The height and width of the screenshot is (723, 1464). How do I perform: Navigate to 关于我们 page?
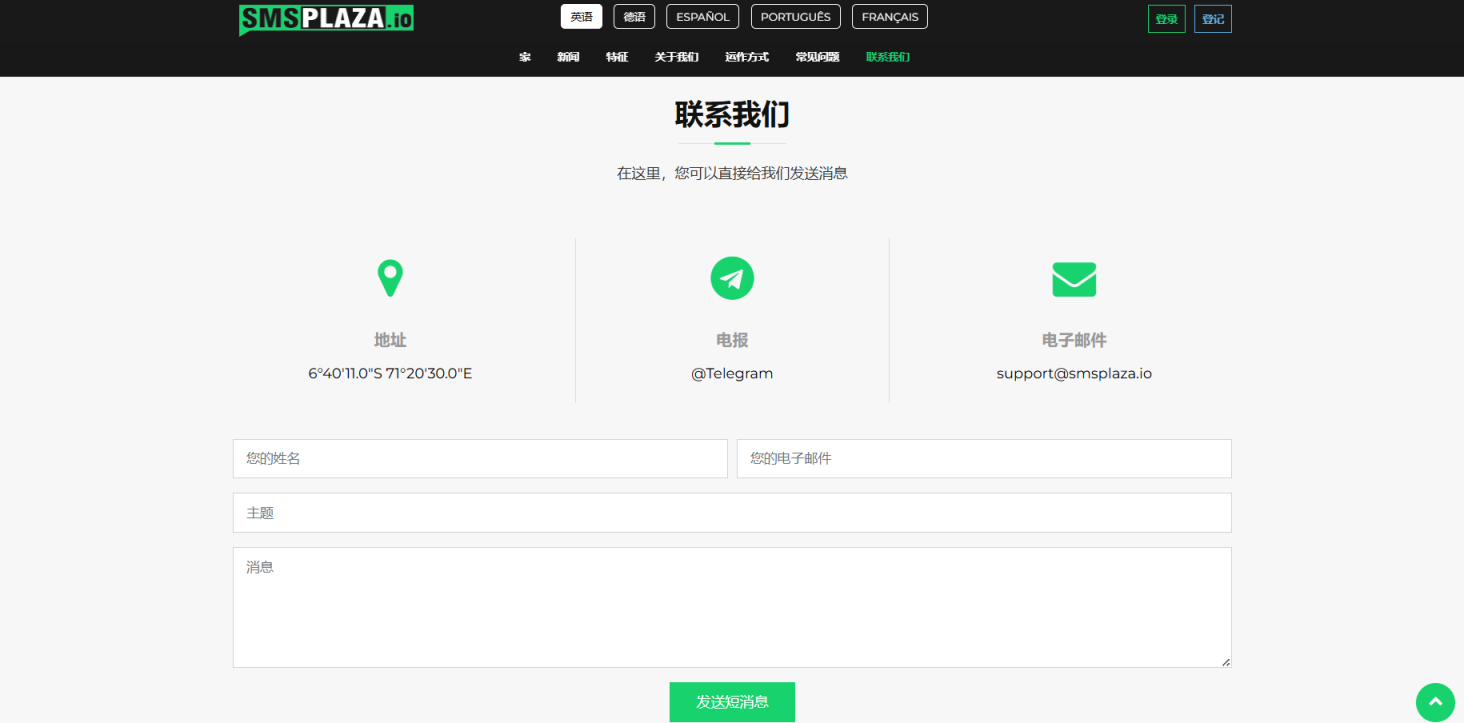(676, 57)
